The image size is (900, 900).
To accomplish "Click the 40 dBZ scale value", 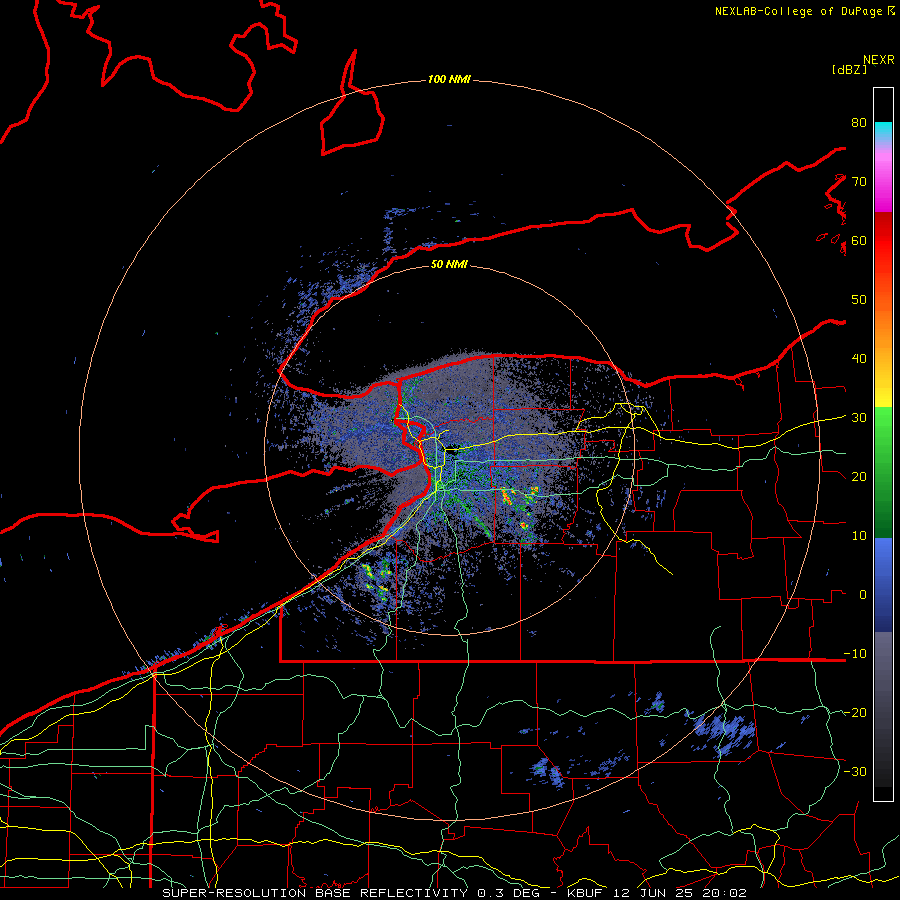I will pos(859,358).
